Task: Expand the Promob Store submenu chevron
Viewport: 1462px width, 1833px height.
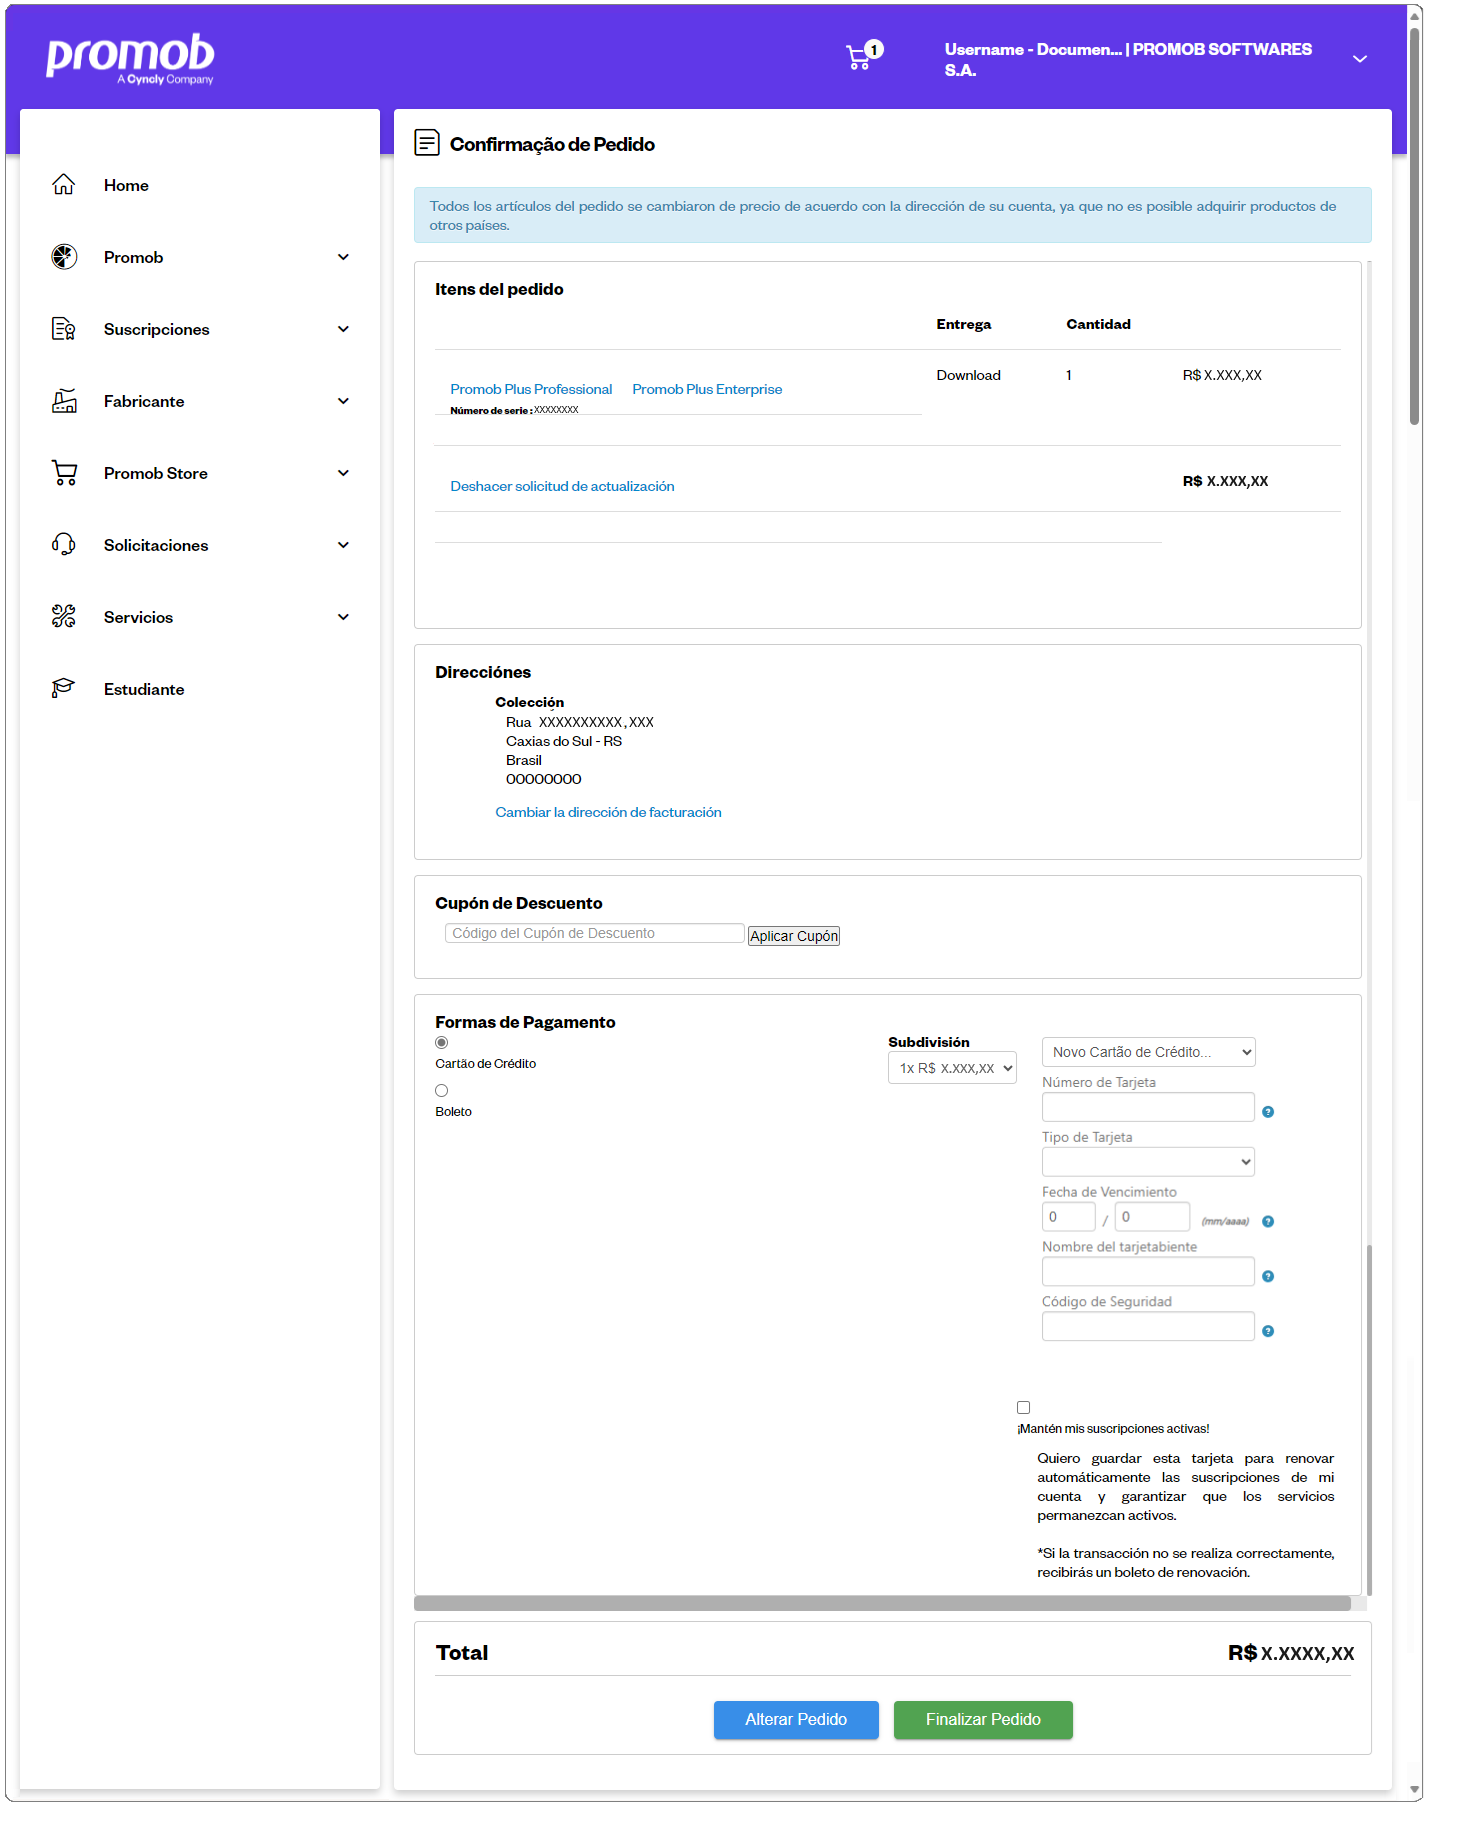Action: [344, 473]
